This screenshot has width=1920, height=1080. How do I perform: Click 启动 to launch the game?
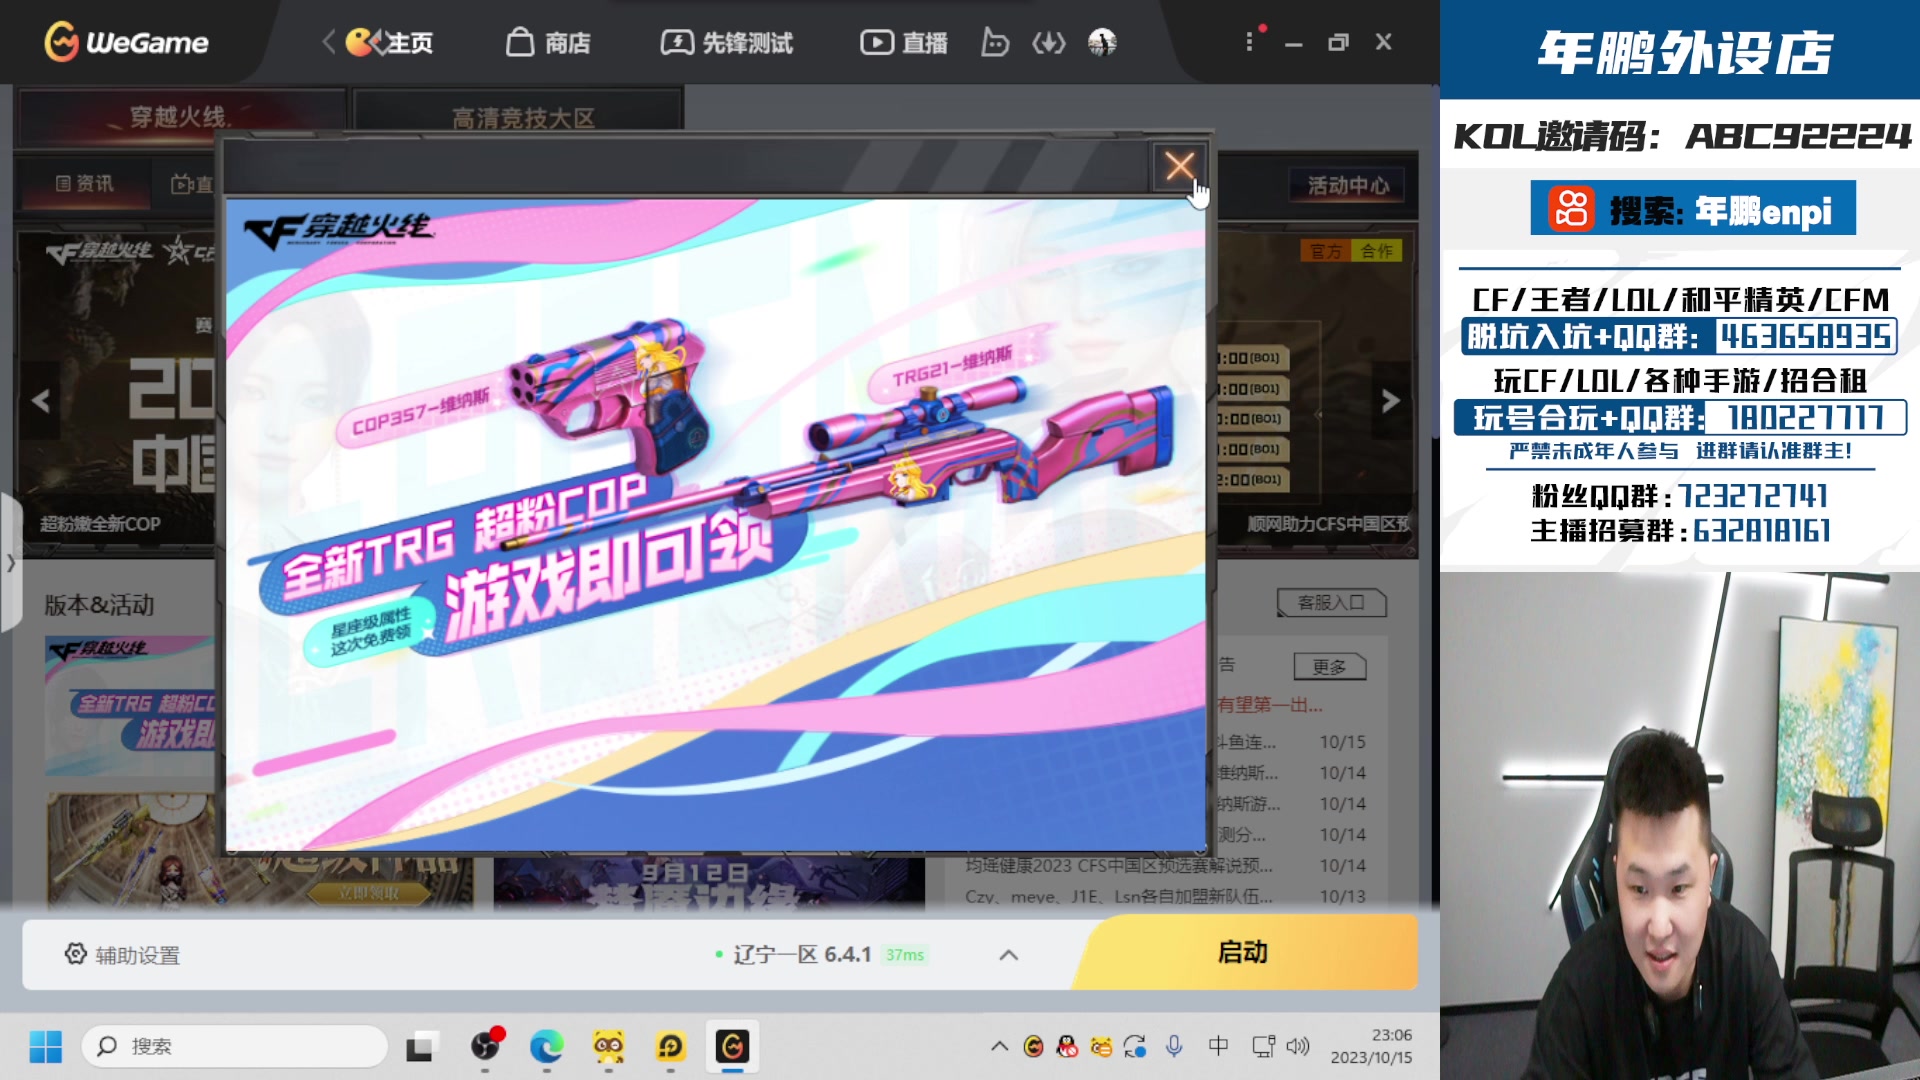click(1243, 952)
